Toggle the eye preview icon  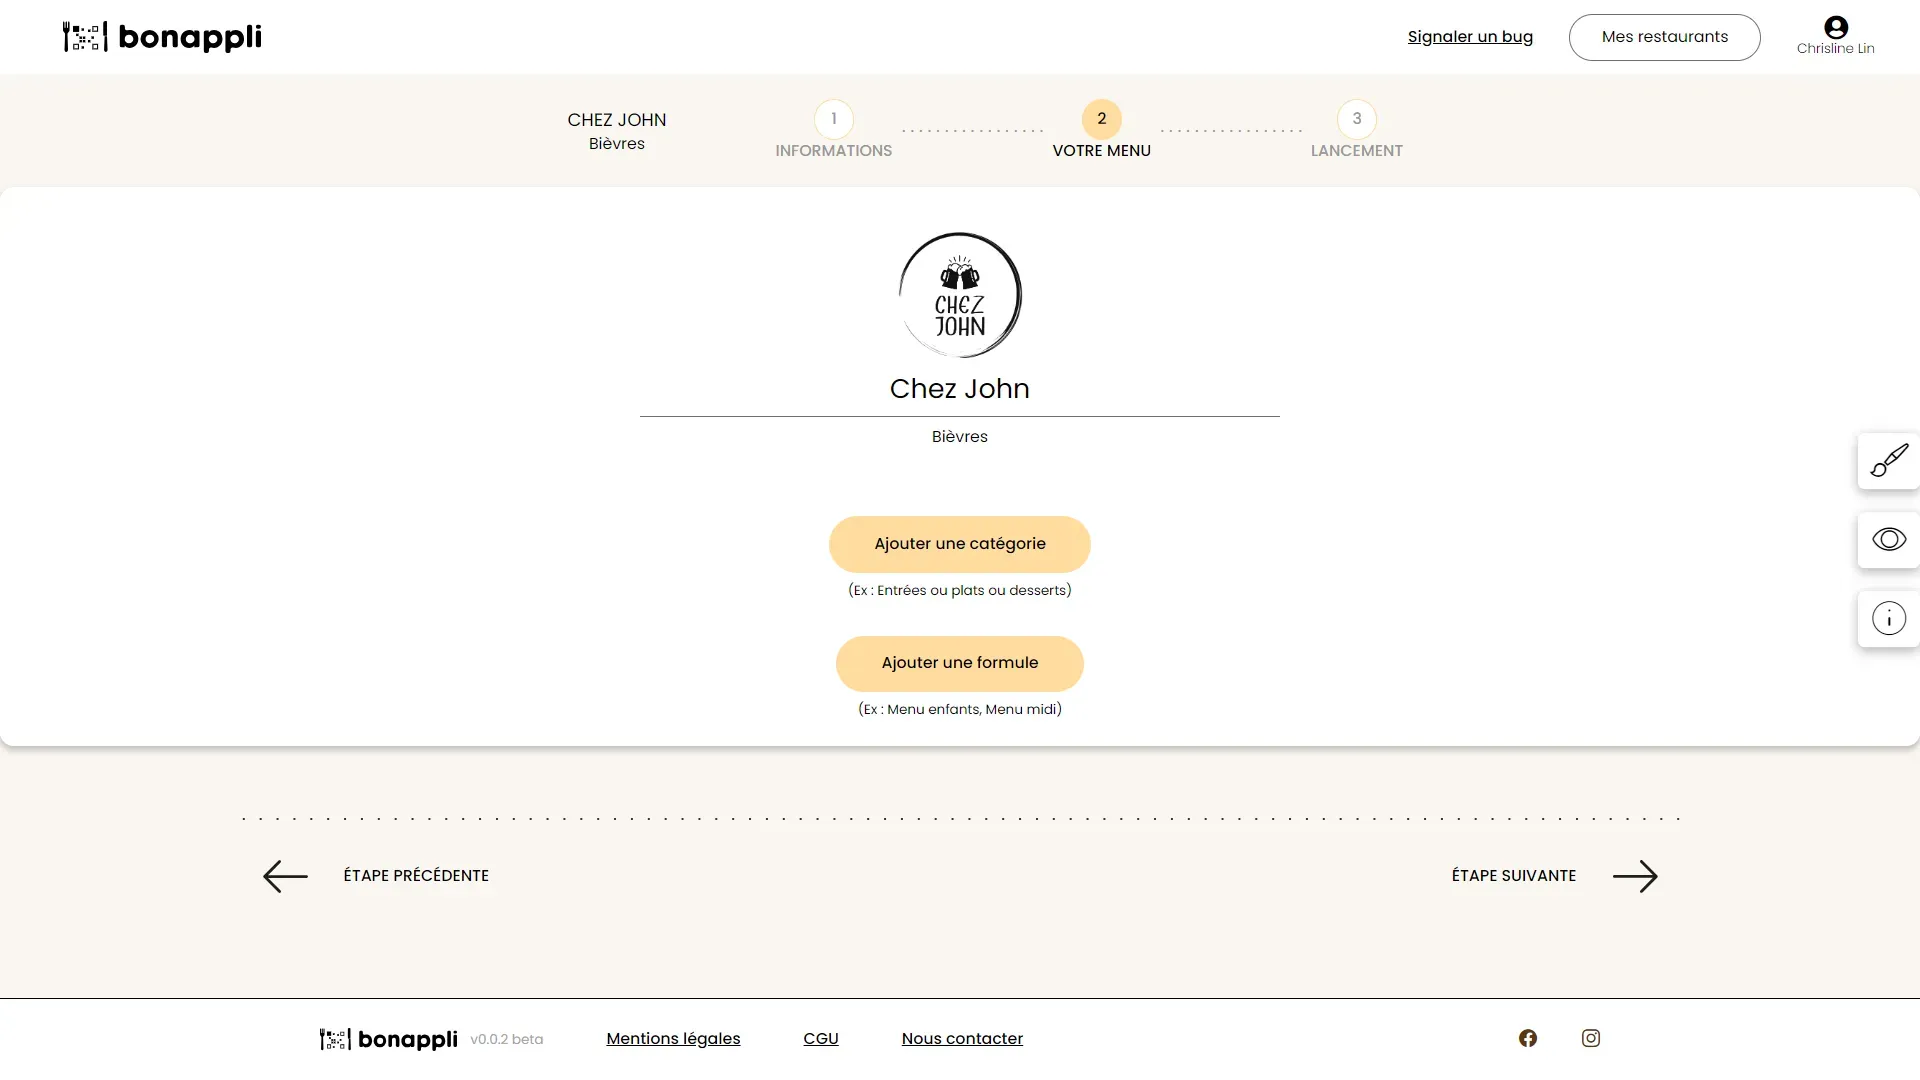click(1888, 540)
